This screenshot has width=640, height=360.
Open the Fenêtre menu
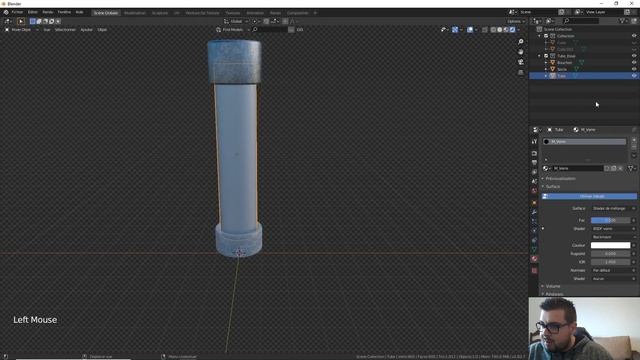64,12
